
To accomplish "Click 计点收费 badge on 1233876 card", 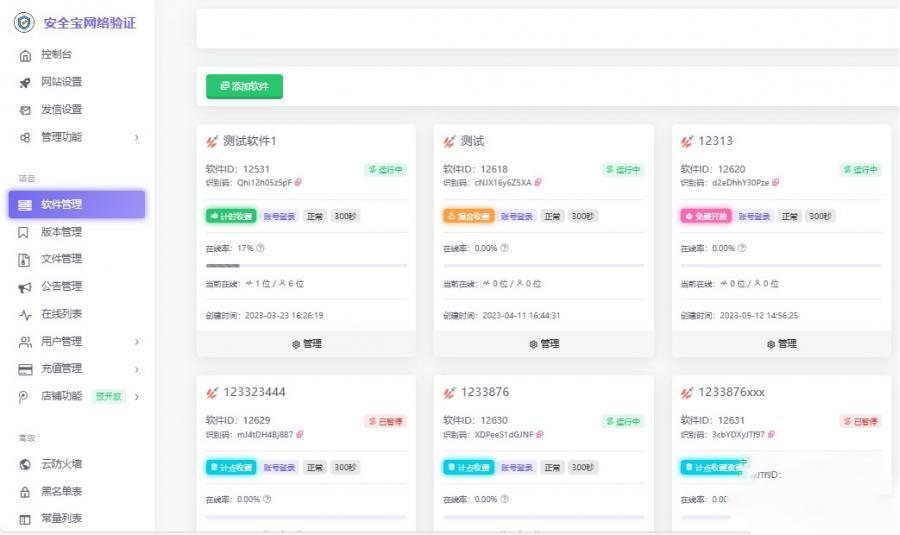I will click(x=468, y=468).
